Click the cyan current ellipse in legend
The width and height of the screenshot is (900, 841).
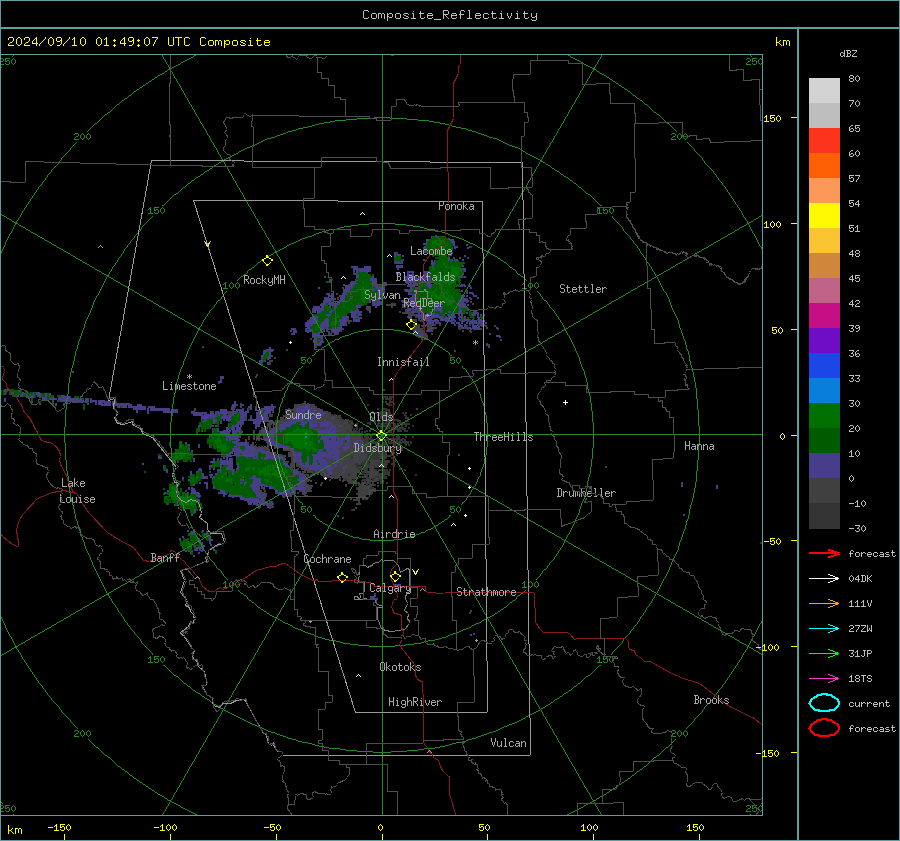click(824, 703)
